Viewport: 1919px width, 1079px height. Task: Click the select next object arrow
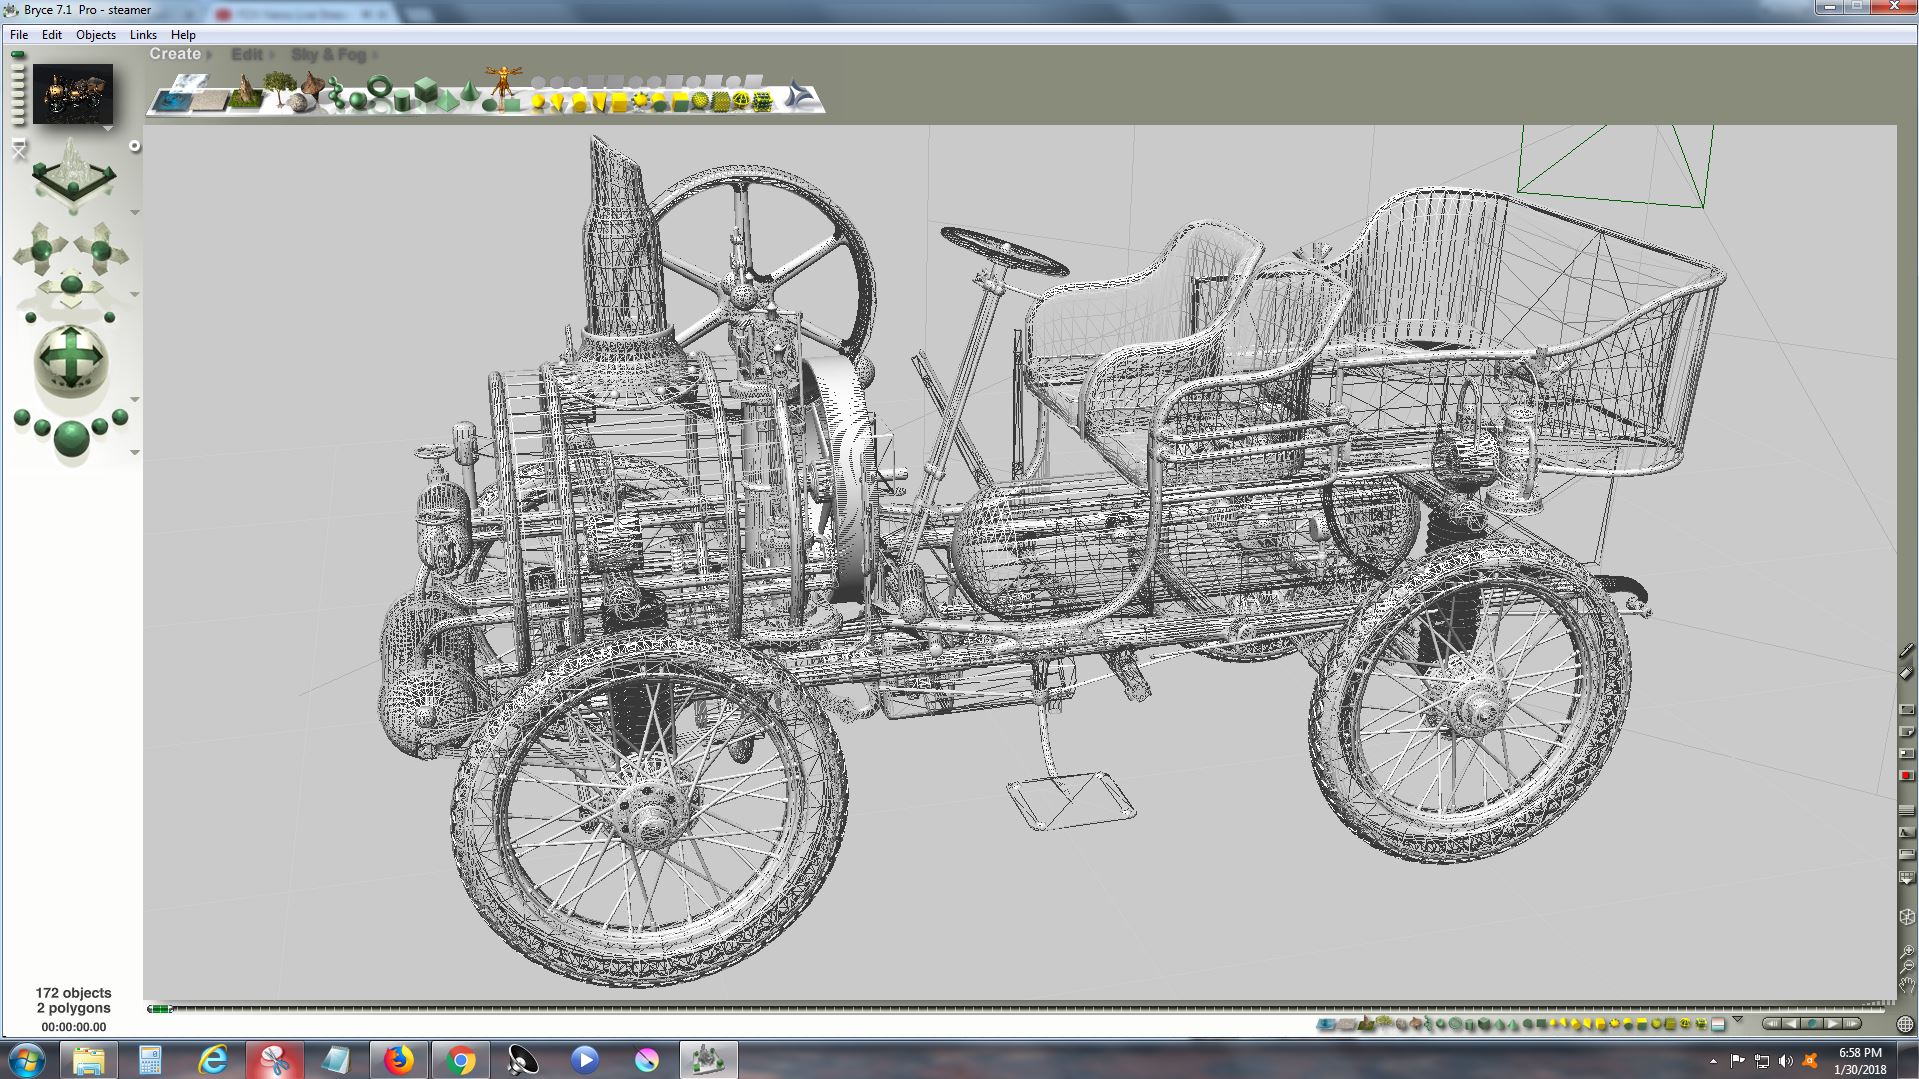pyautogui.click(x=1832, y=1023)
